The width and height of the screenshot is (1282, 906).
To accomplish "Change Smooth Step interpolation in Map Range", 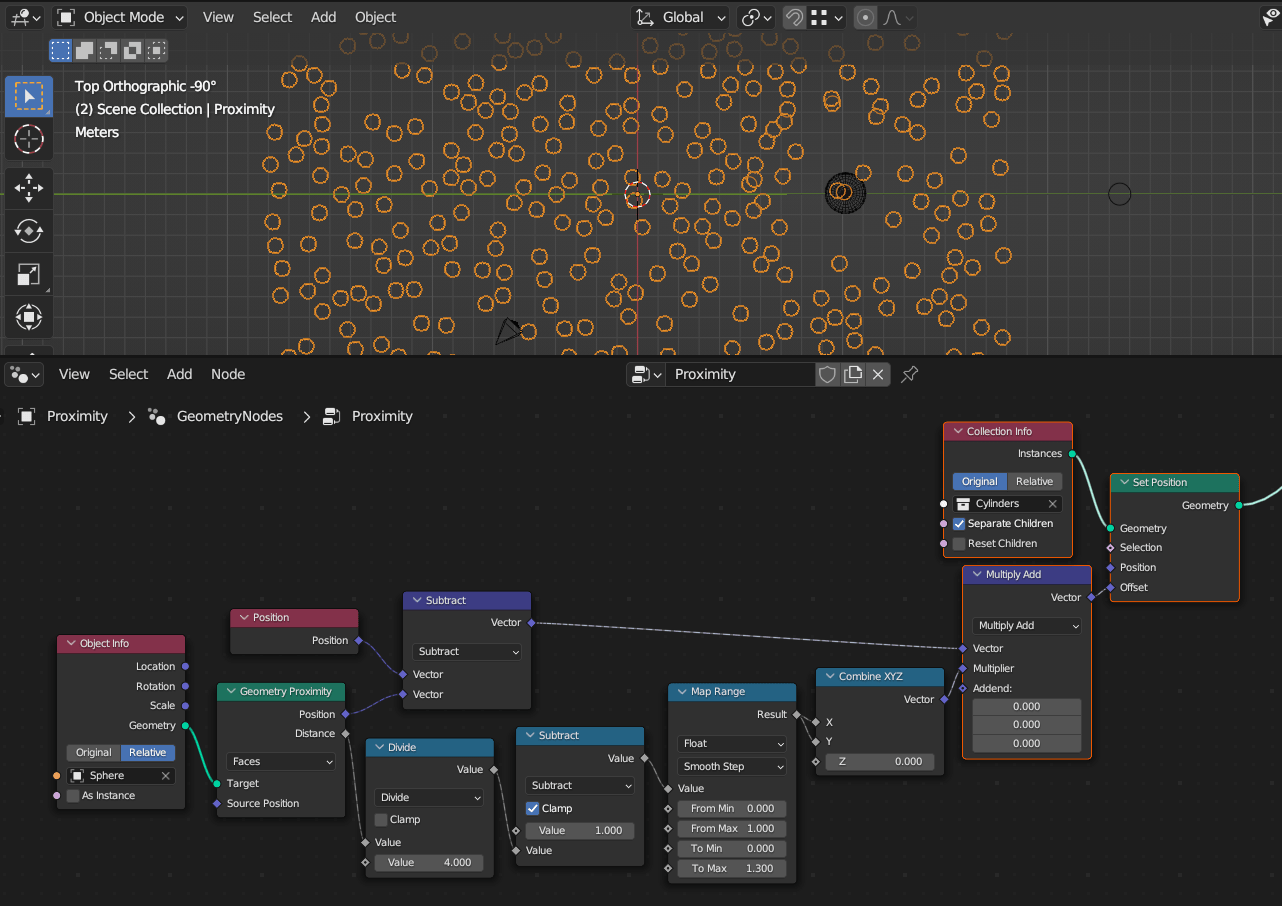I will [731, 765].
